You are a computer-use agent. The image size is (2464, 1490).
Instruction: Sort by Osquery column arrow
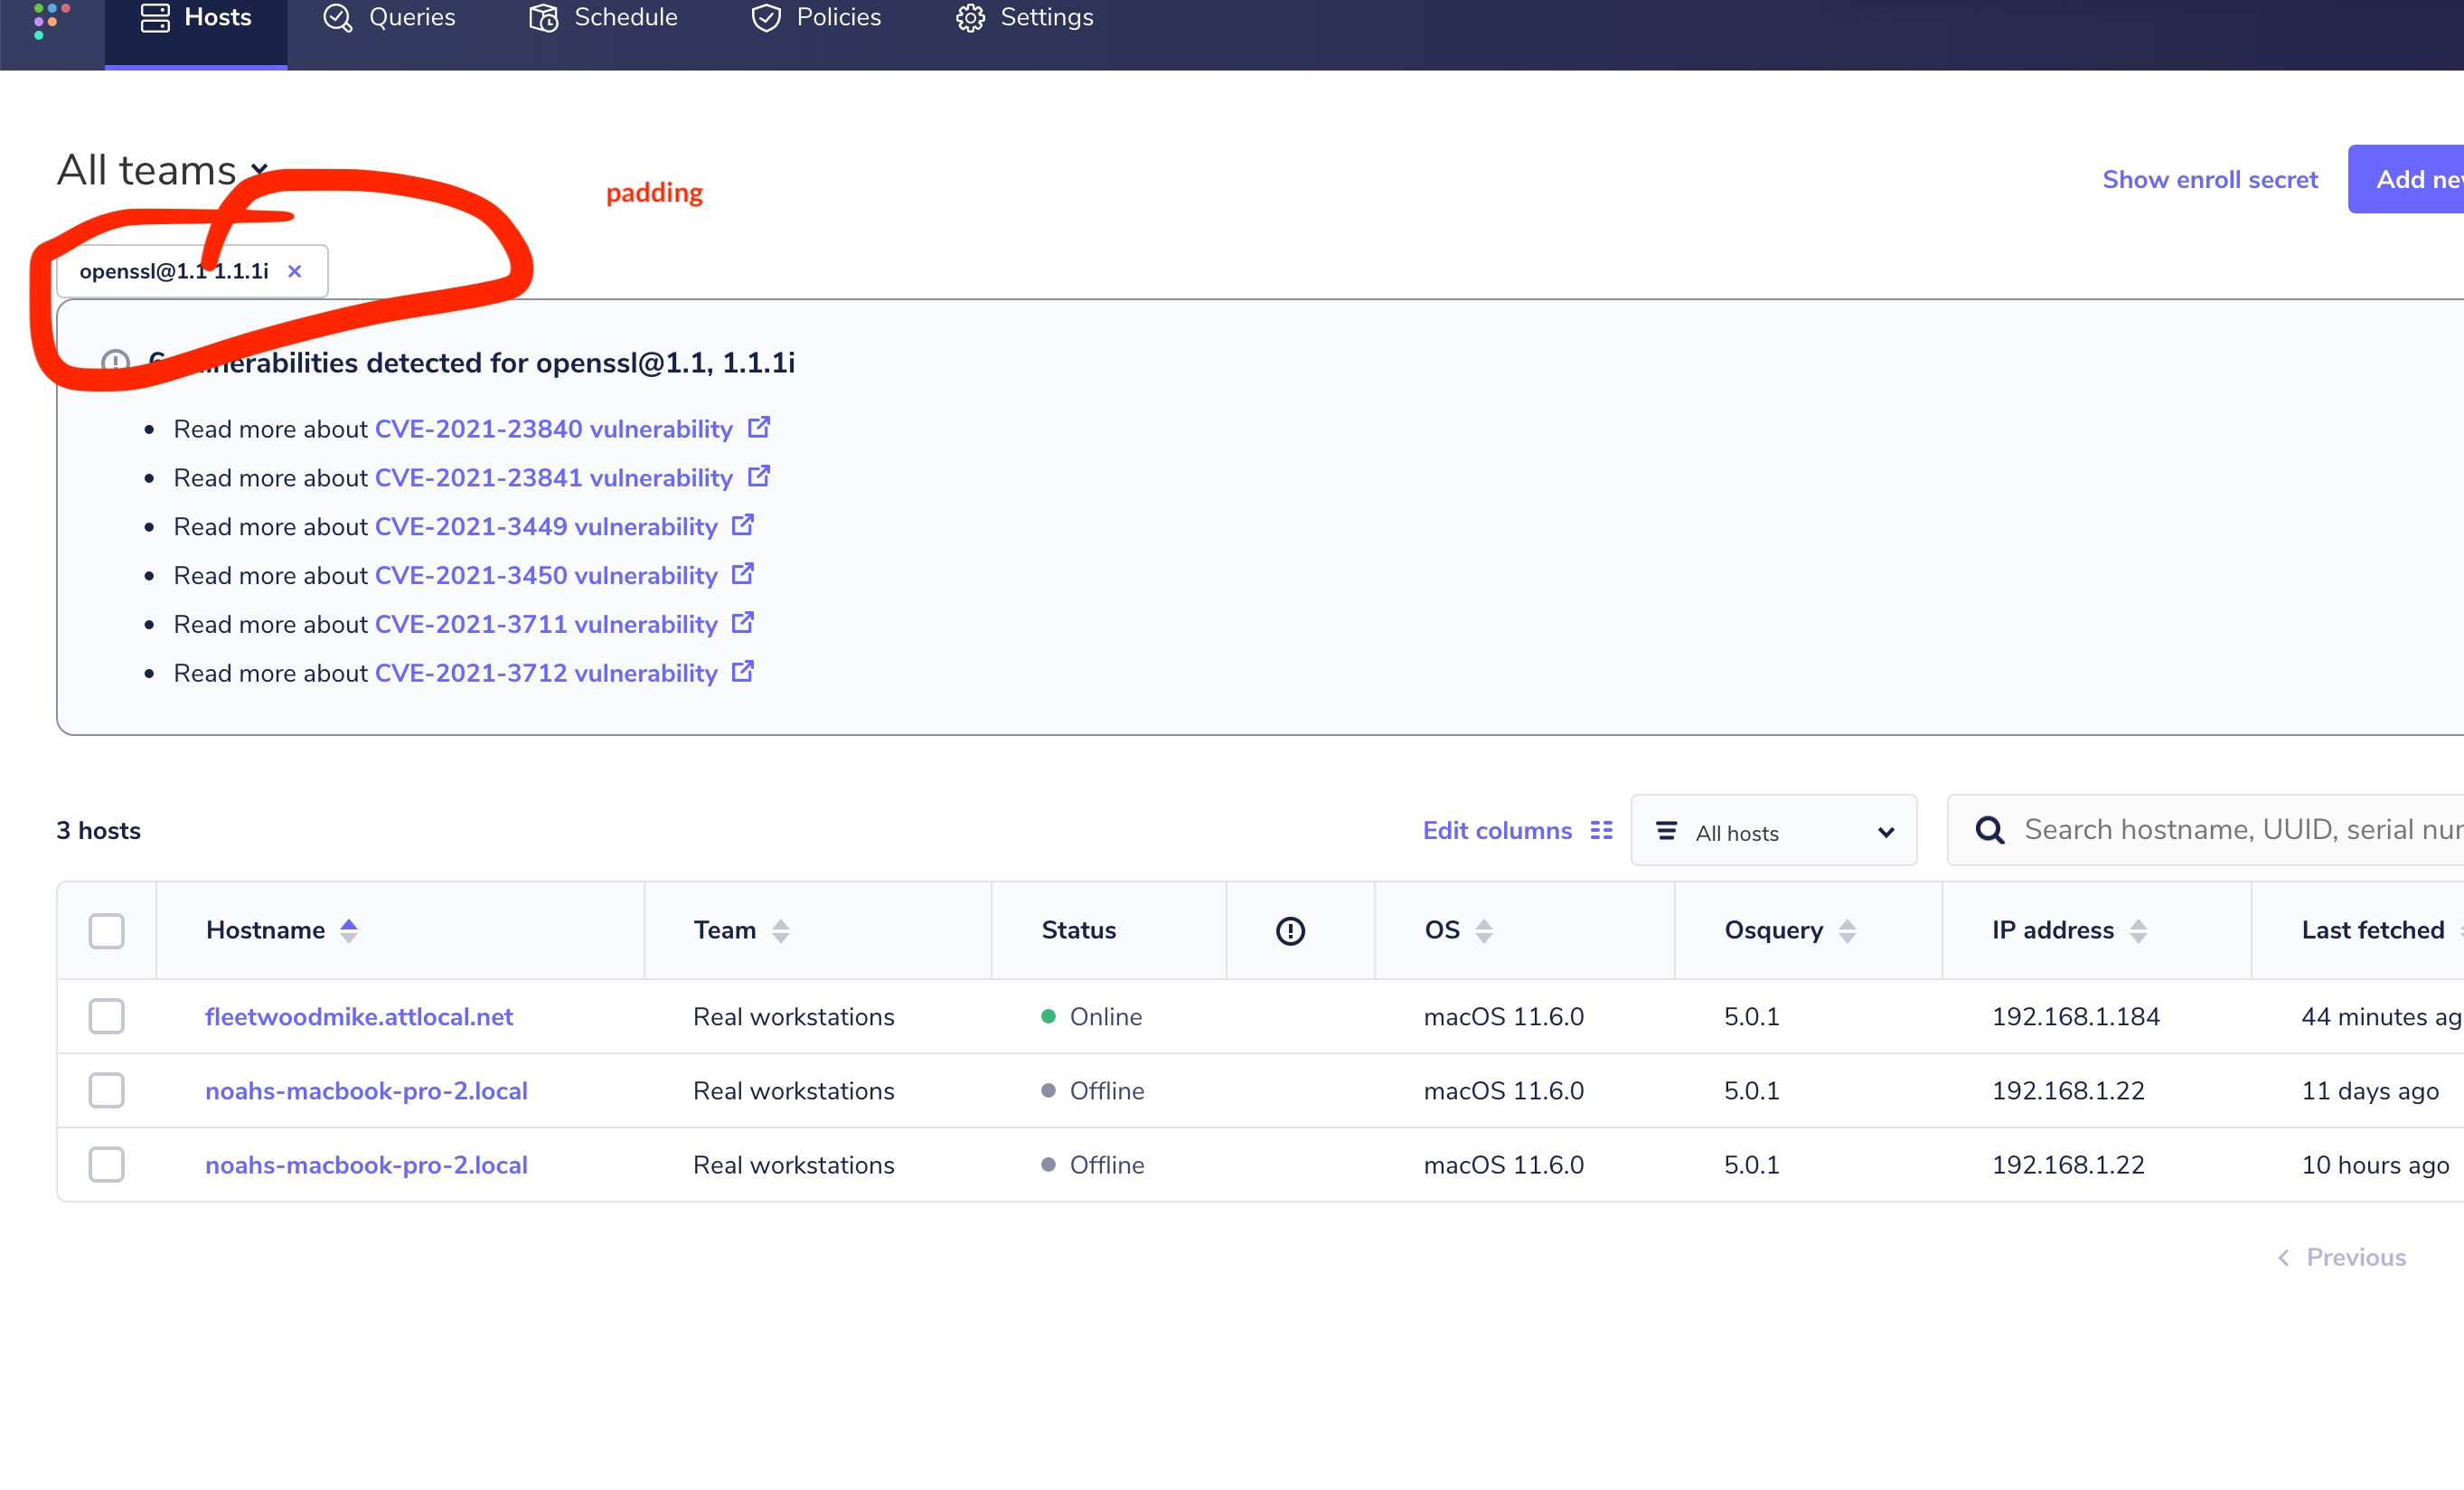coord(1847,931)
